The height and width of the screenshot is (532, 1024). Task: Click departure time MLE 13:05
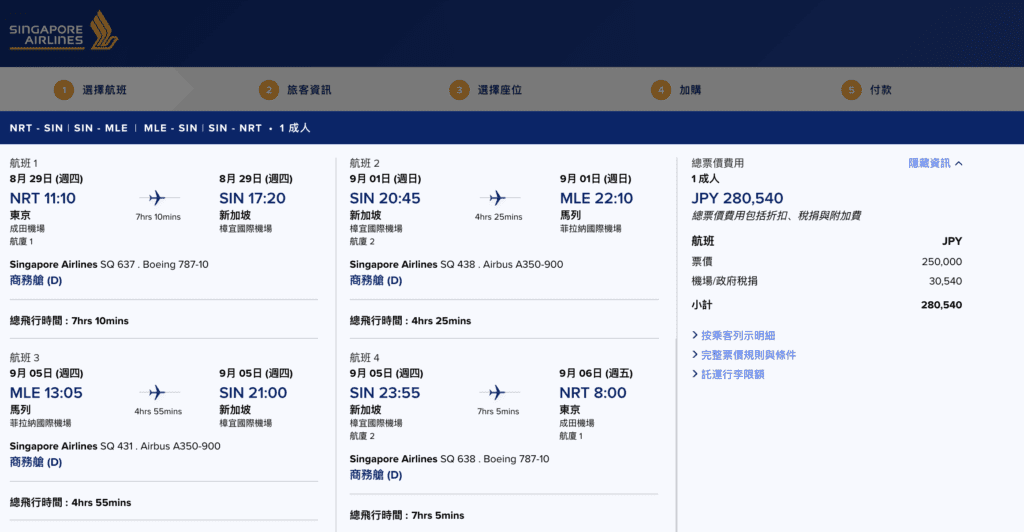click(46, 393)
